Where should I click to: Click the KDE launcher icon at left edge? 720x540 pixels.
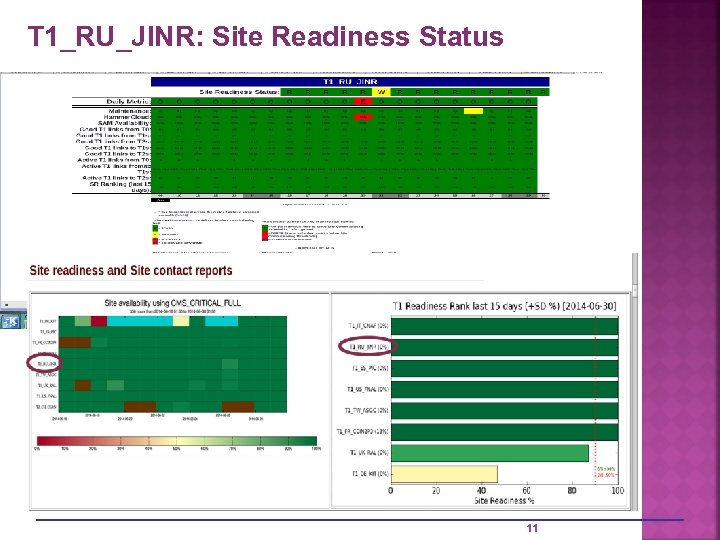[10, 321]
